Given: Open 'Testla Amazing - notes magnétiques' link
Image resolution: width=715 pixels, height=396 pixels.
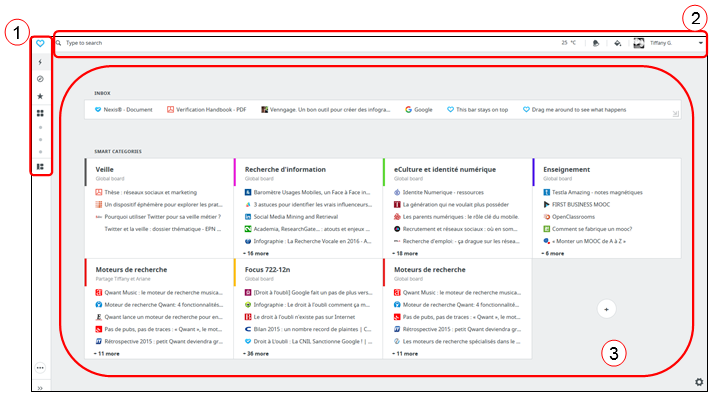Looking at the screenshot, I should tap(593, 193).
